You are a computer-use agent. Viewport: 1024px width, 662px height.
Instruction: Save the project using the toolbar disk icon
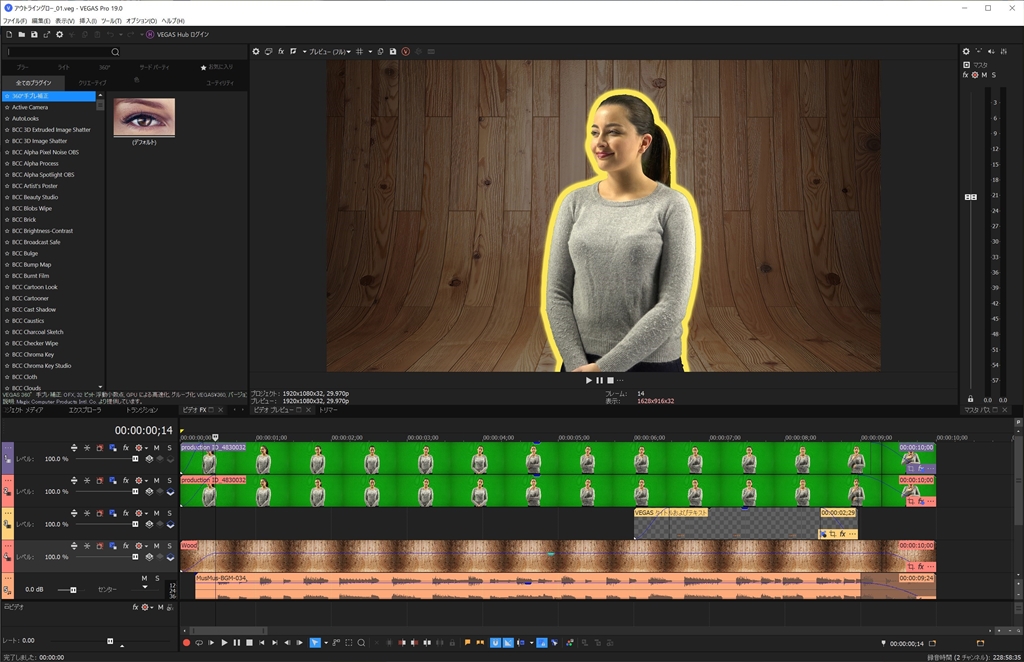(x=34, y=34)
